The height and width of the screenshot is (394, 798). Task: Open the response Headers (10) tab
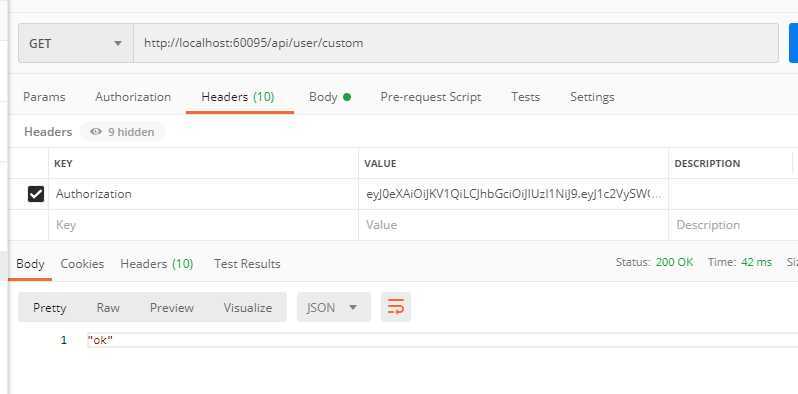click(x=157, y=264)
